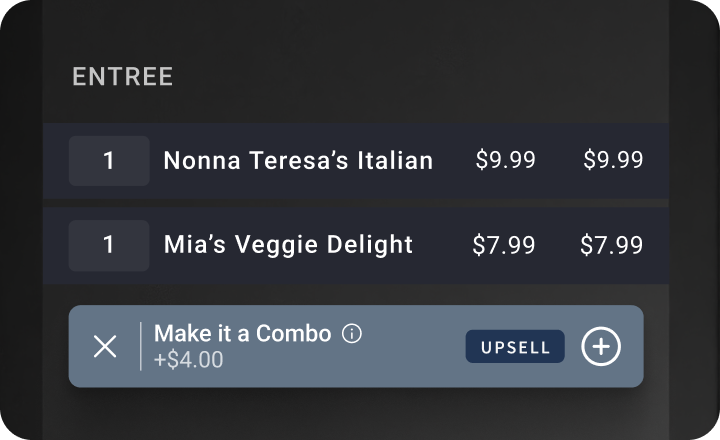Viewport: 720px width, 440px height.
Task: Click the blank area above ENTREE
Action: [x=356, y=30]
